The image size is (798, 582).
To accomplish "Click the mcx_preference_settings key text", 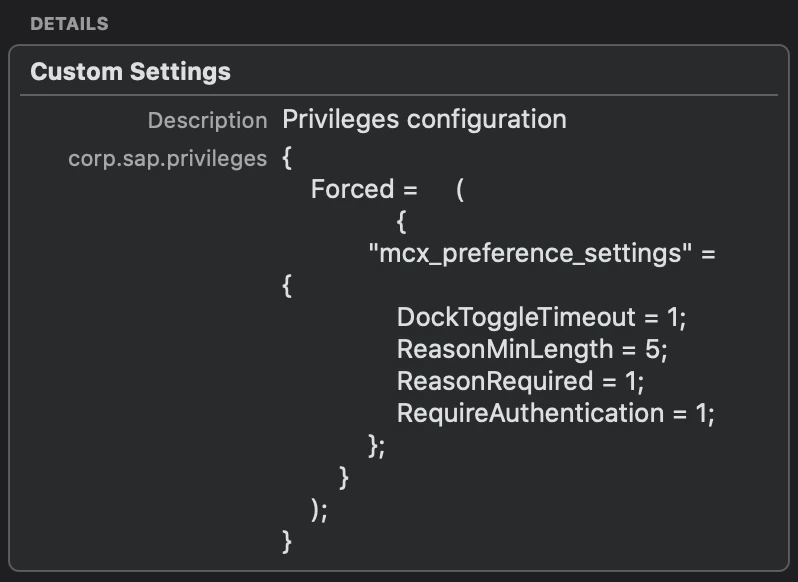I will (530, 253).
